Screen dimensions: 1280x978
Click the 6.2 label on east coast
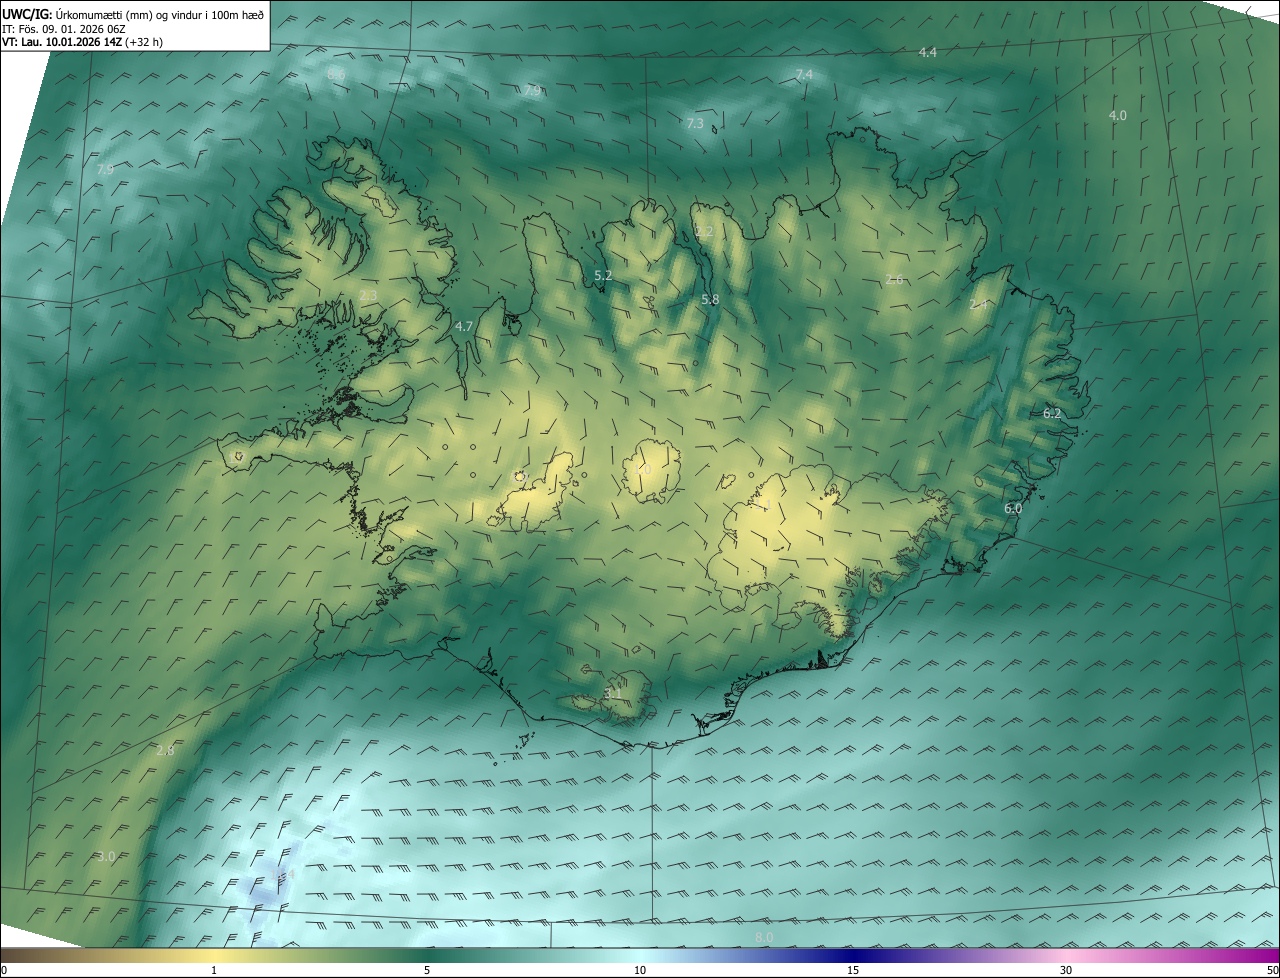[x=1052, y=413]
